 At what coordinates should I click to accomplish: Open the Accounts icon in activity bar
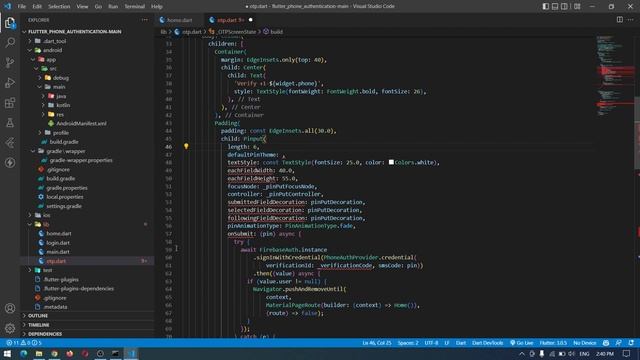10,308
